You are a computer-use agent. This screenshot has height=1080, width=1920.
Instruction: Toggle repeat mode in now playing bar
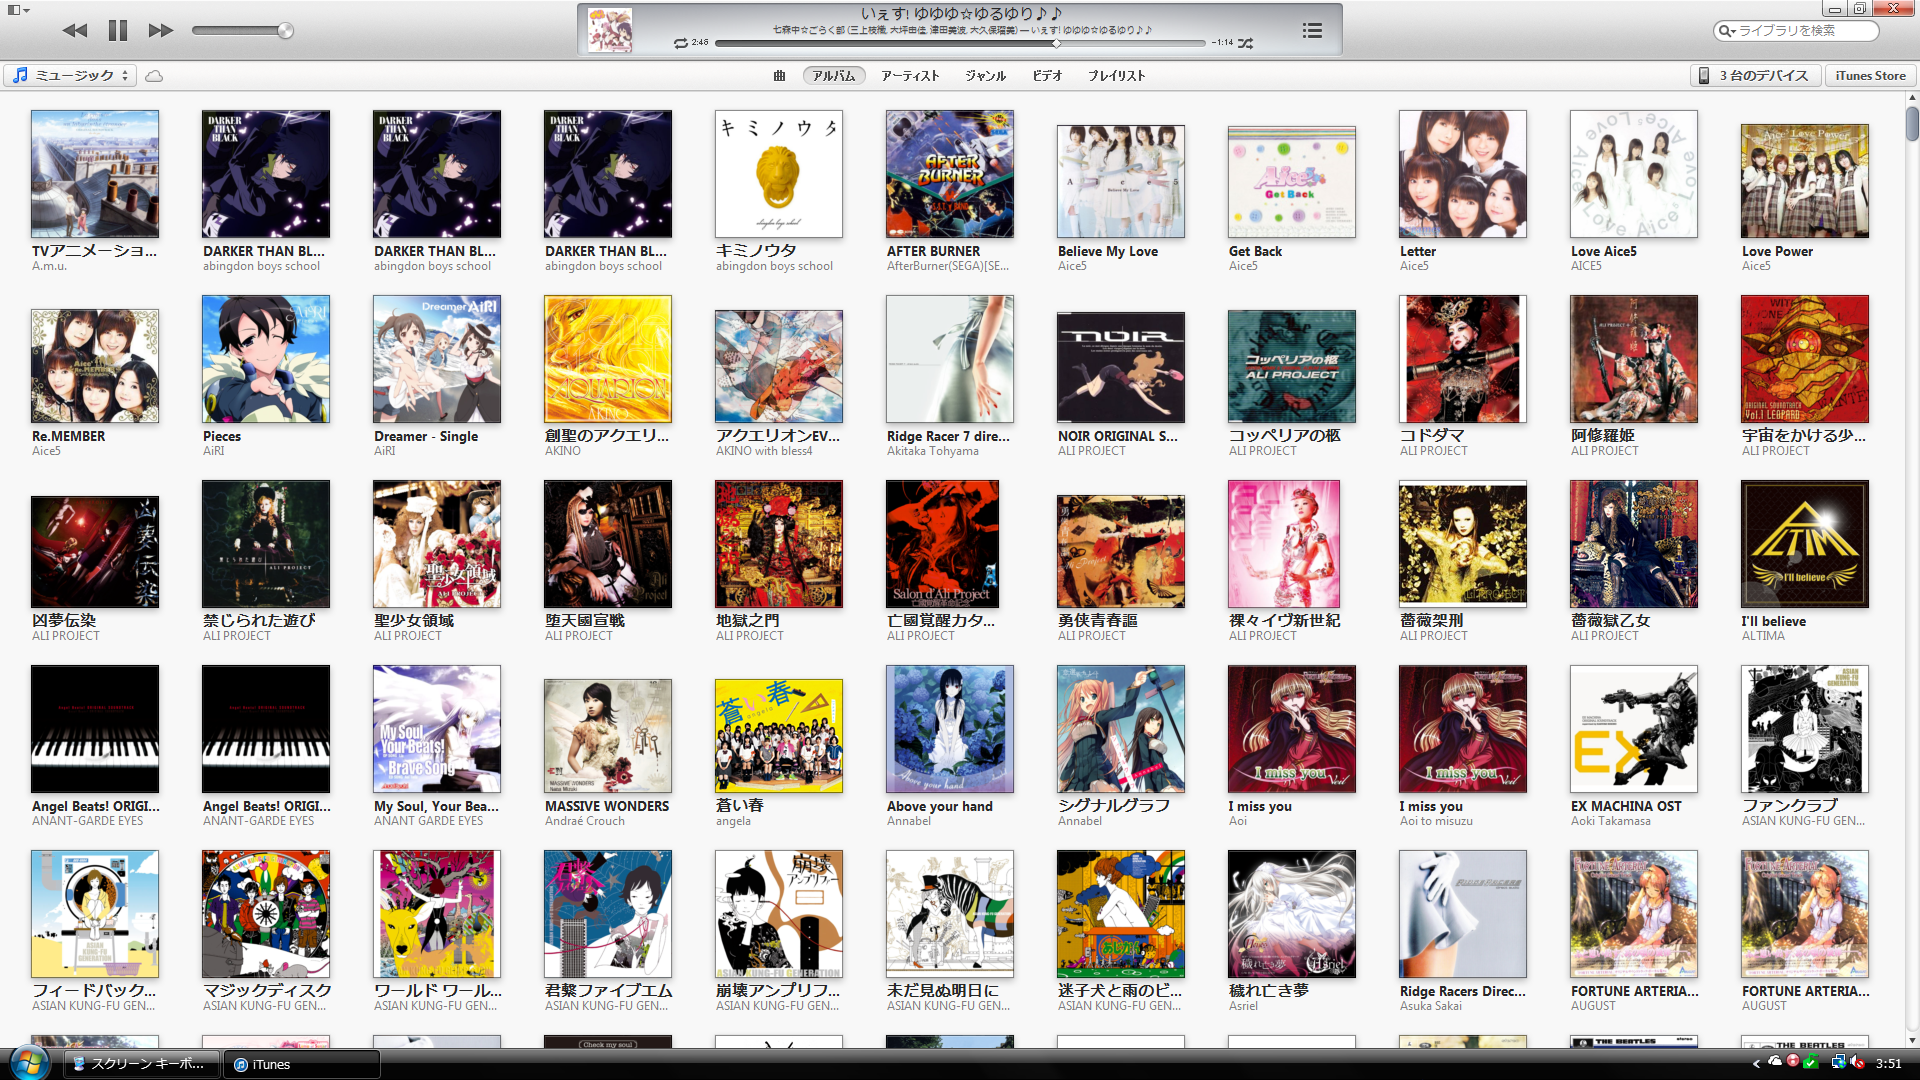click(x=681, y=43)
